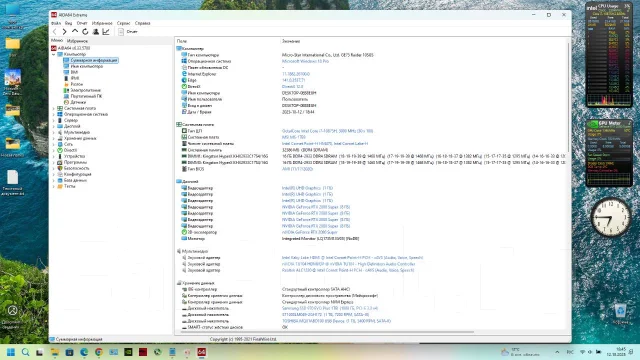Viewport: 640px width, 360px height.
Task: Select Имя компьютера in the tree
Action: [x=87, y=66]
